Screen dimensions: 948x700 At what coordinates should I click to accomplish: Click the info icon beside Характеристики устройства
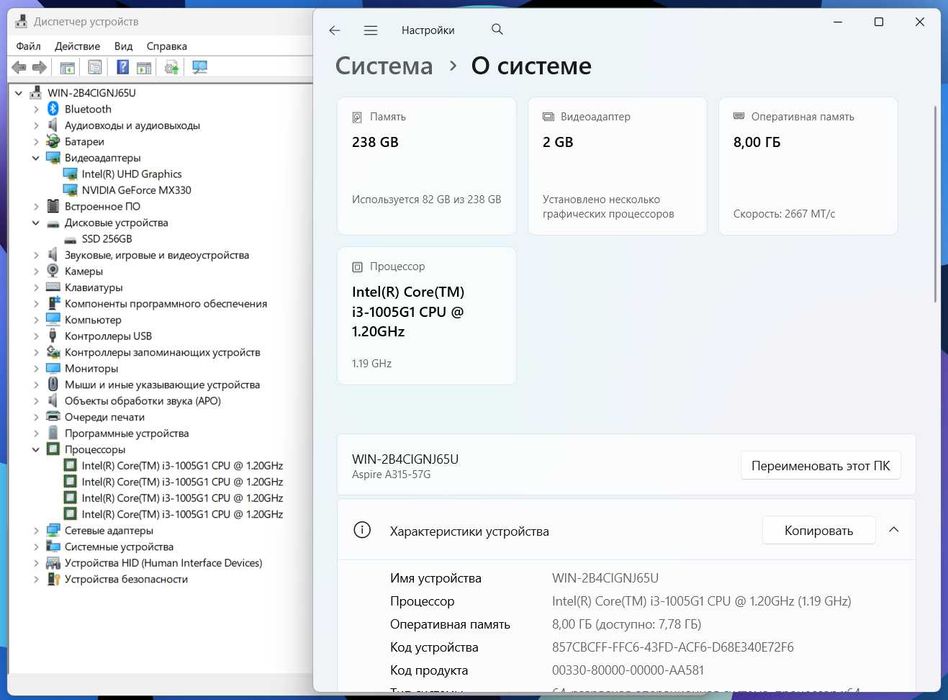(362, 530)
